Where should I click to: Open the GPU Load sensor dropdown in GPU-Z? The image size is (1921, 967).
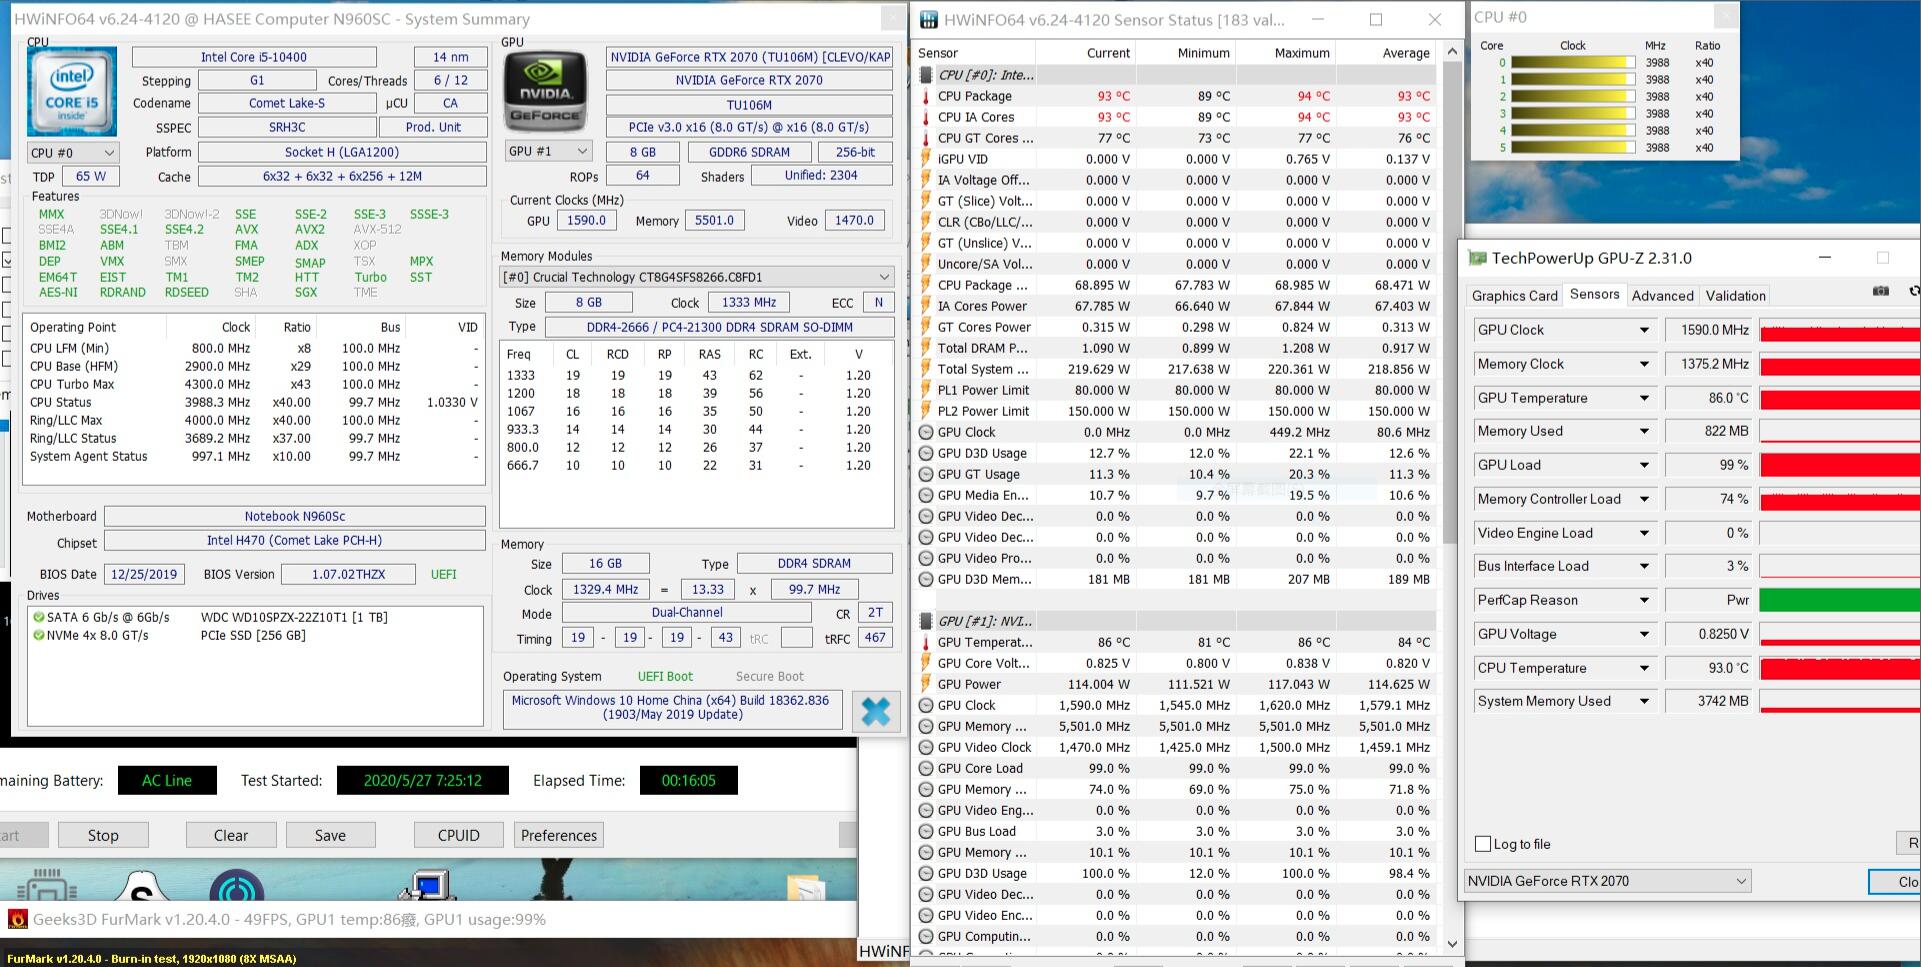click(1644, 466)
